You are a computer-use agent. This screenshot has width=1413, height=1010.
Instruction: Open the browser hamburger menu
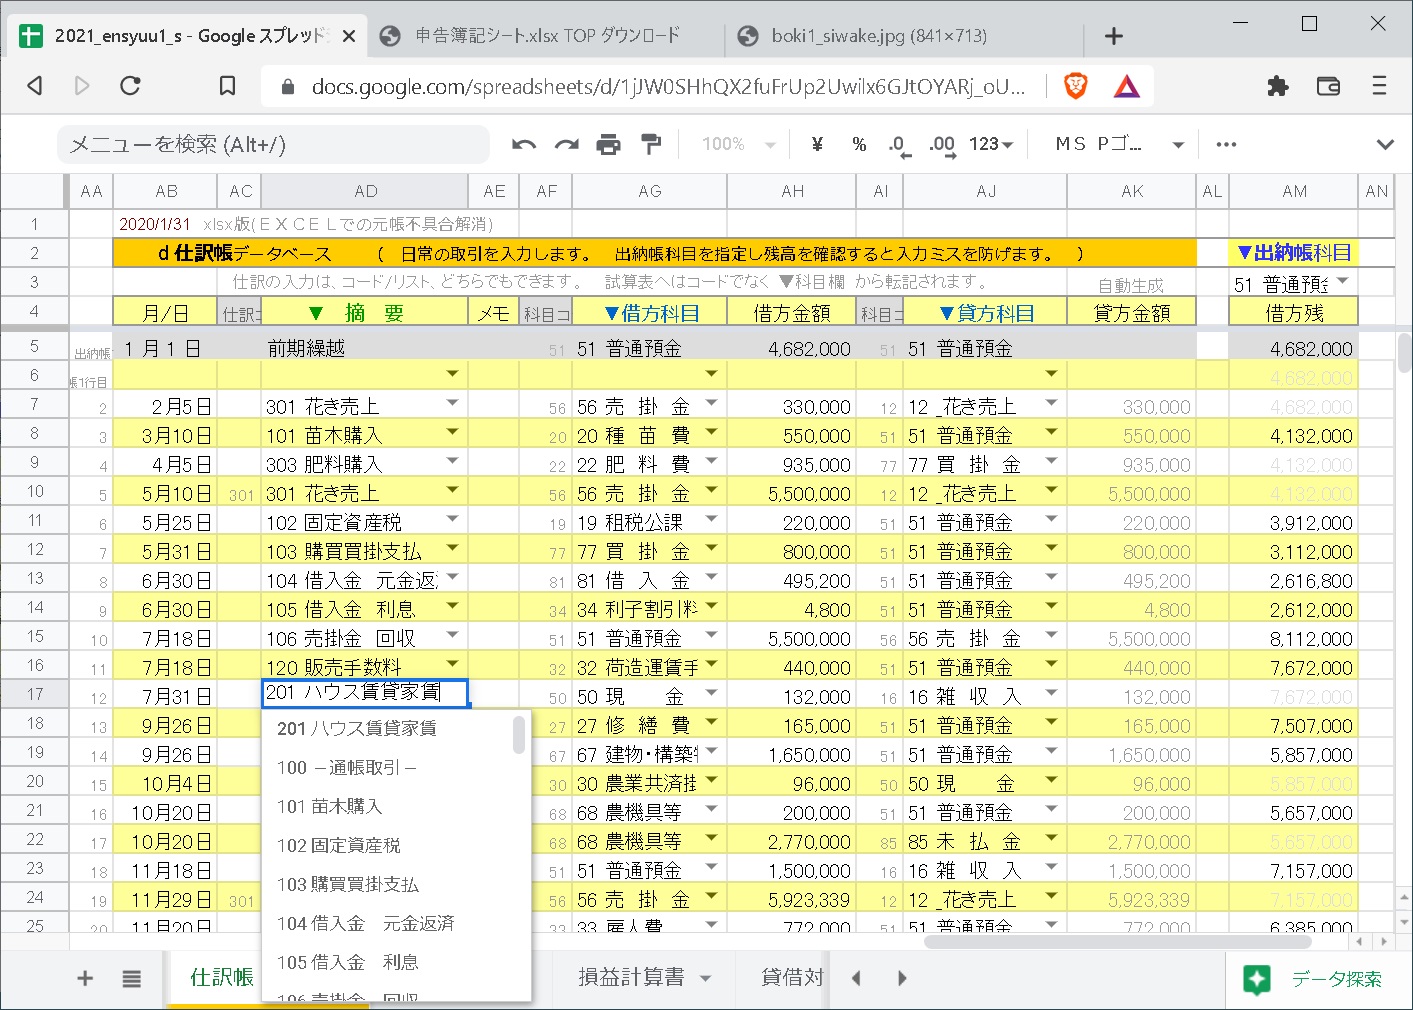pyautogui.click(x=1379, y=86)
